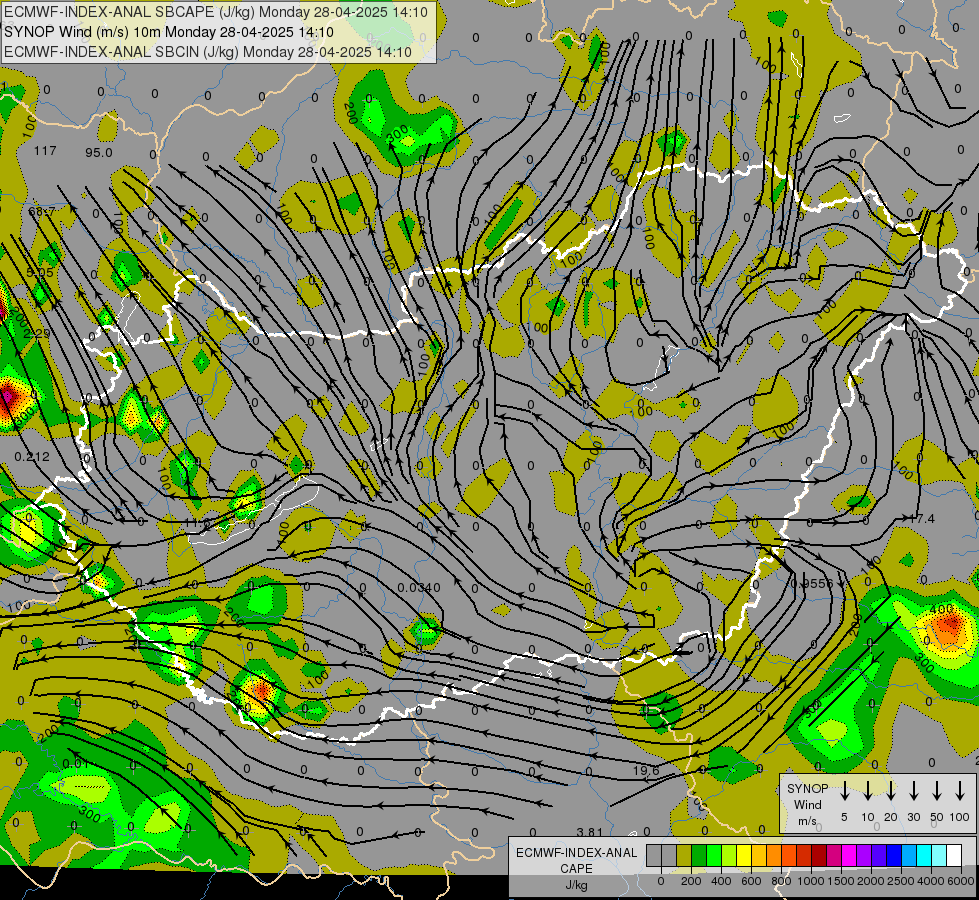Pick the pale cyan swatch beside white
The width and height of the screenshot is (979, 900).
click(x=940, y=855)
